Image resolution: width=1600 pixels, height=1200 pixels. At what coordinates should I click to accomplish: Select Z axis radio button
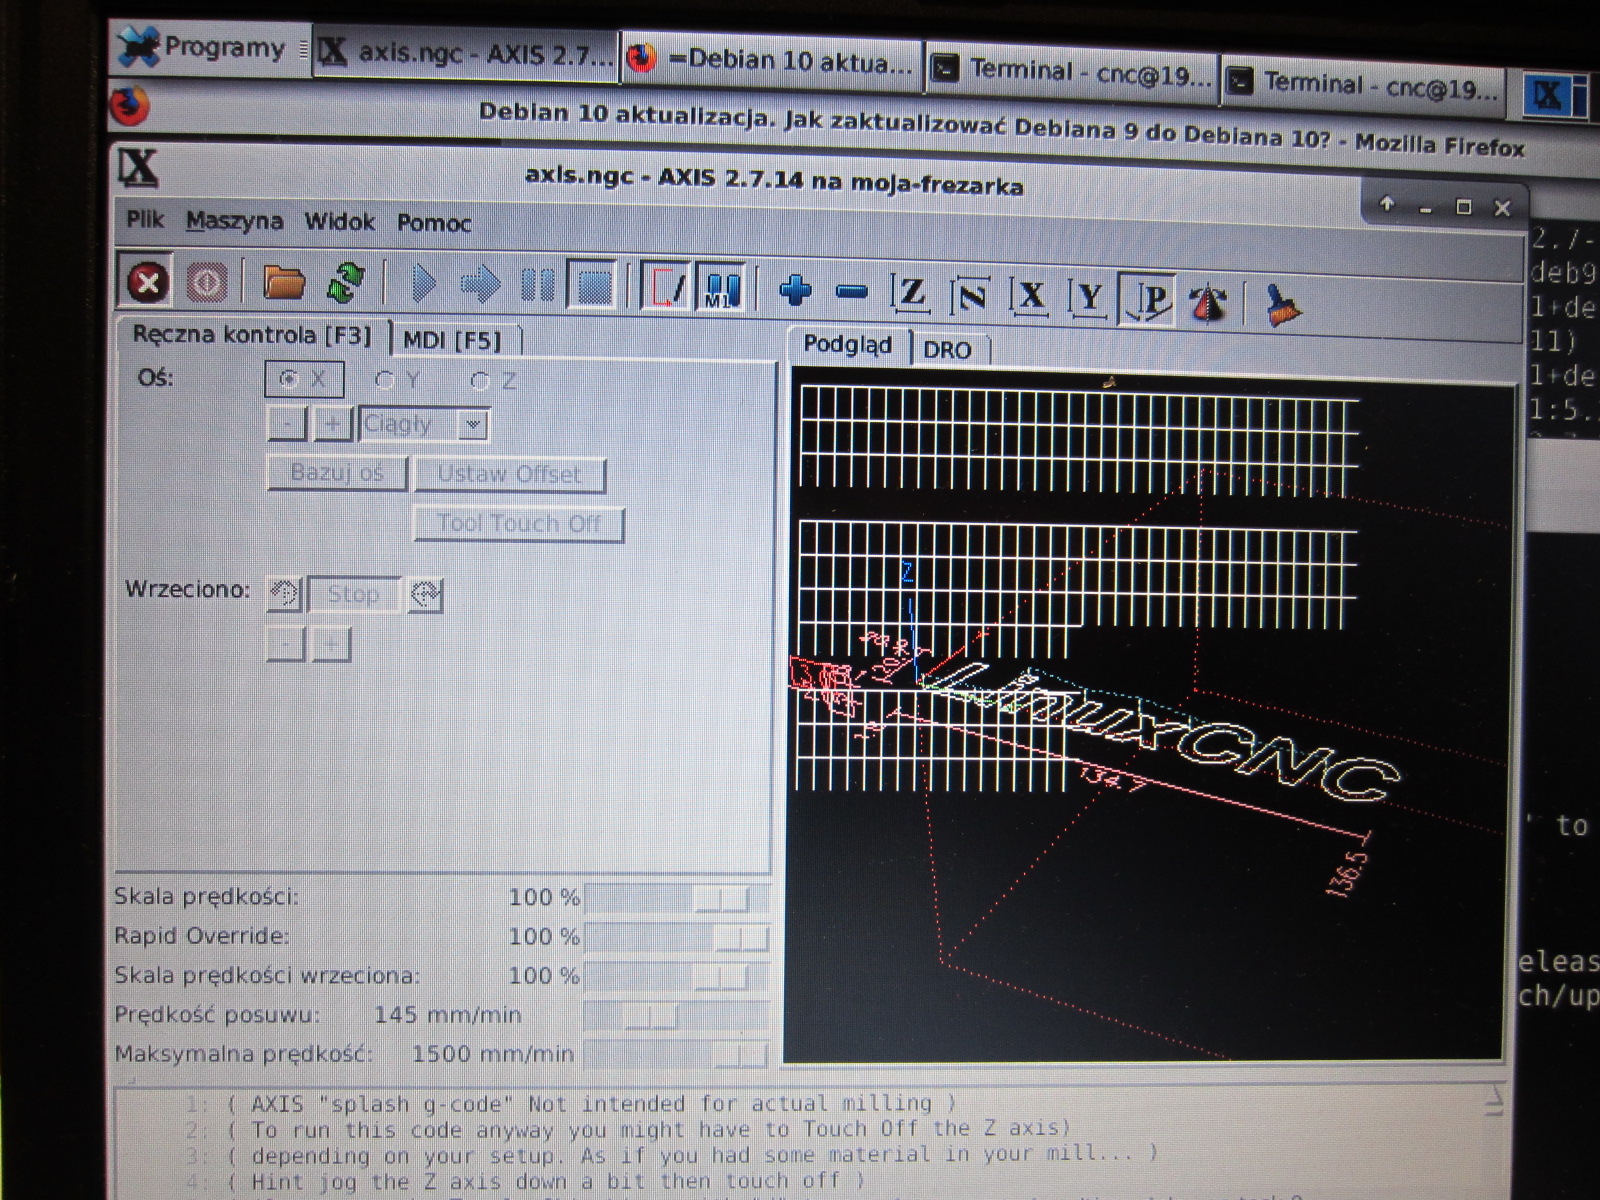click(494, 381)
